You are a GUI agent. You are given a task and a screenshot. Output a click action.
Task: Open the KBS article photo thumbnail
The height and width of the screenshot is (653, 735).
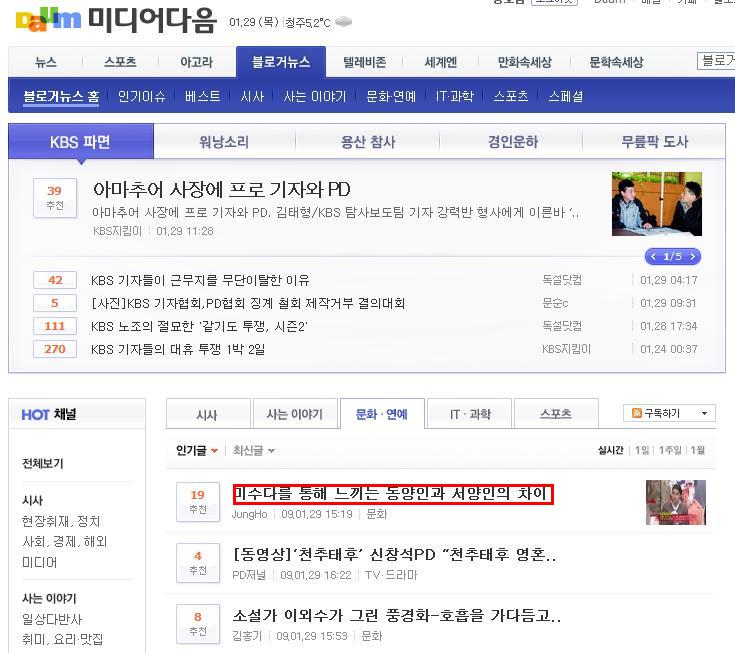(x=657, y=204)
